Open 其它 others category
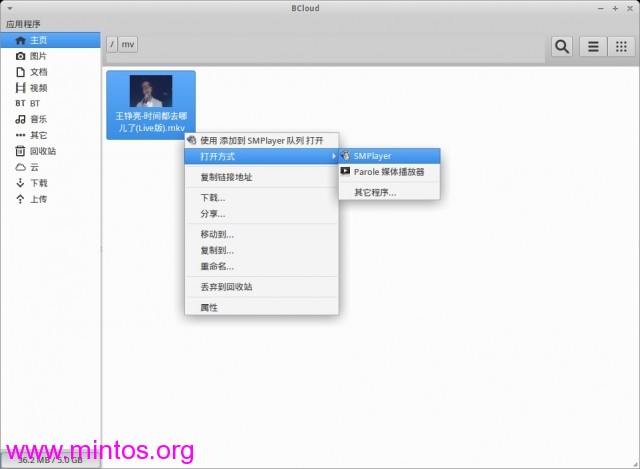Screen dimensions: 640x469 [x=51, y=135]
